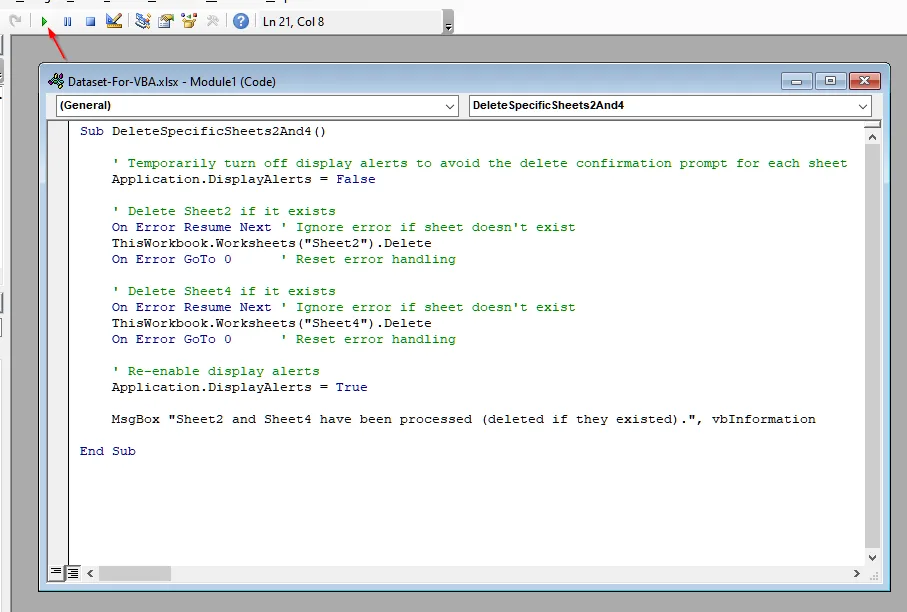Switch to Full Module View button

(x=73, y=573)
